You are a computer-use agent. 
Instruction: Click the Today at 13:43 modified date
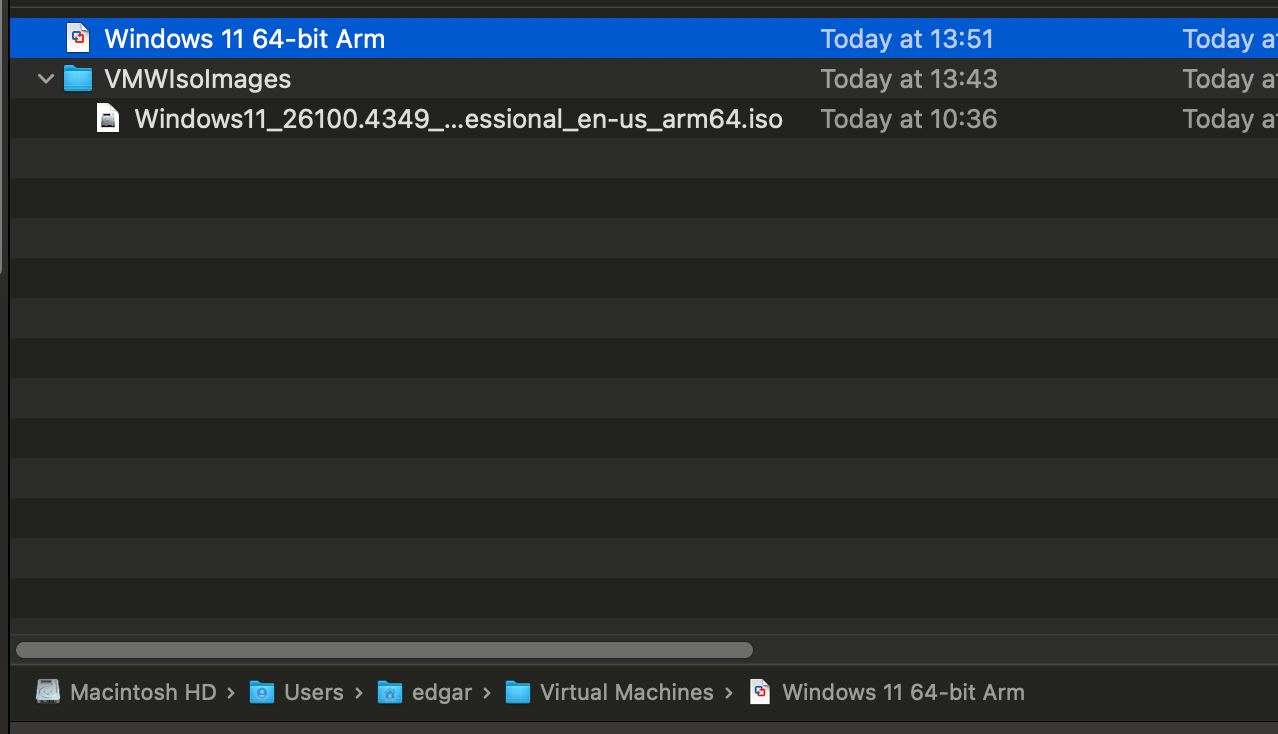(x=909, y=79)
